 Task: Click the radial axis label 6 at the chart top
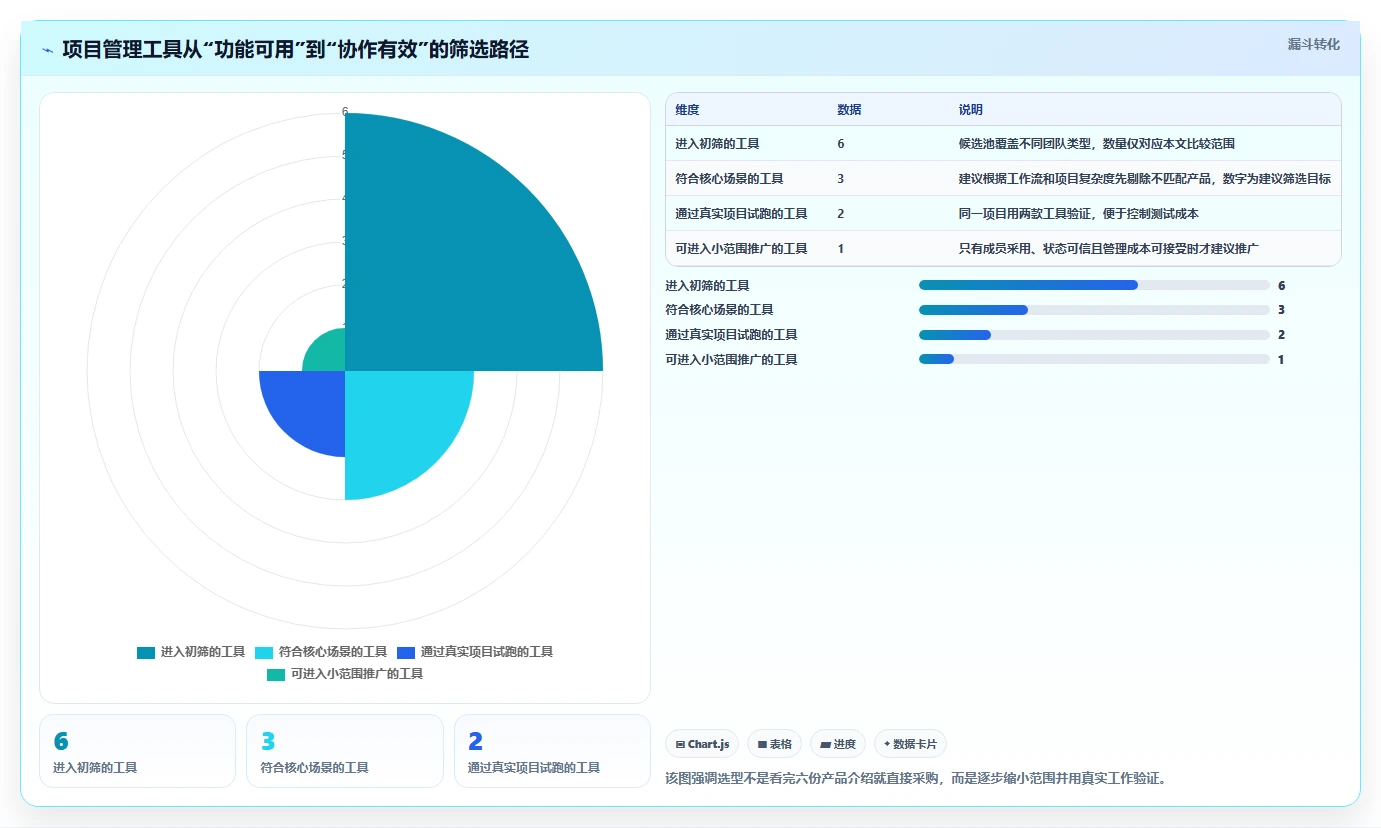345,112
